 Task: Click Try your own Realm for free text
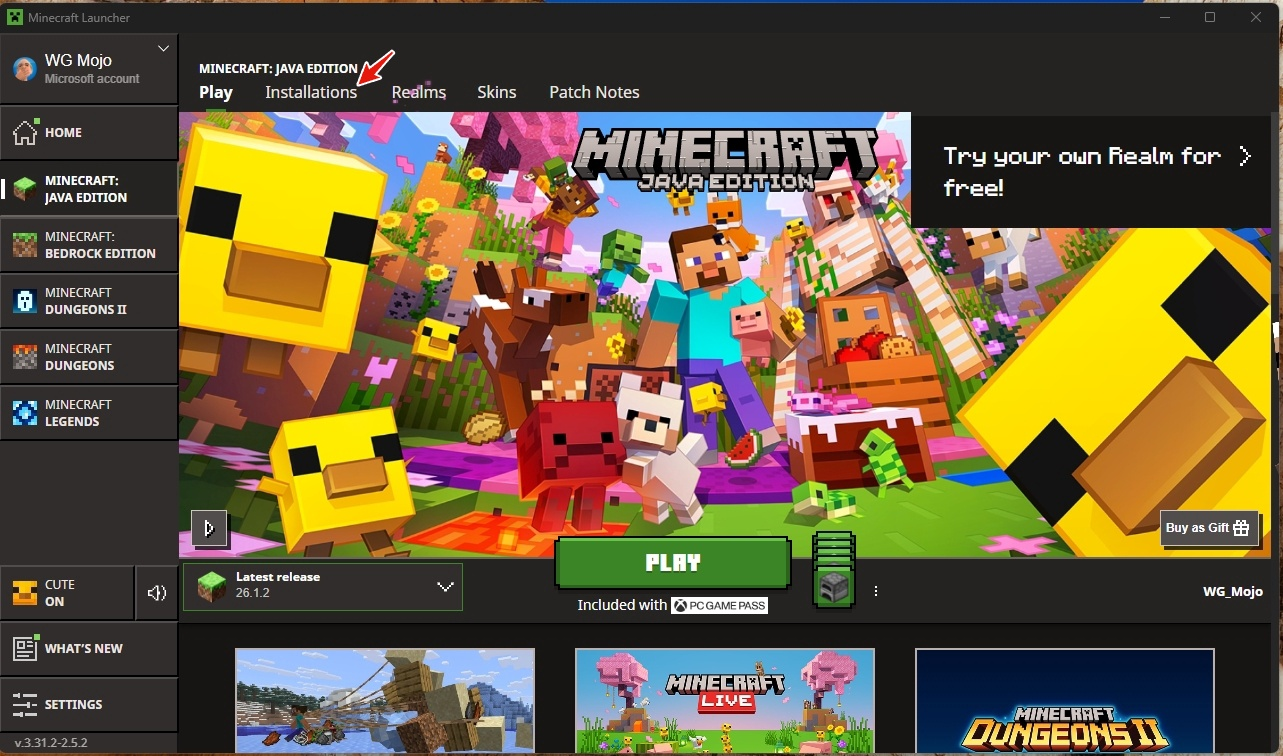[x=1082, y=171]
